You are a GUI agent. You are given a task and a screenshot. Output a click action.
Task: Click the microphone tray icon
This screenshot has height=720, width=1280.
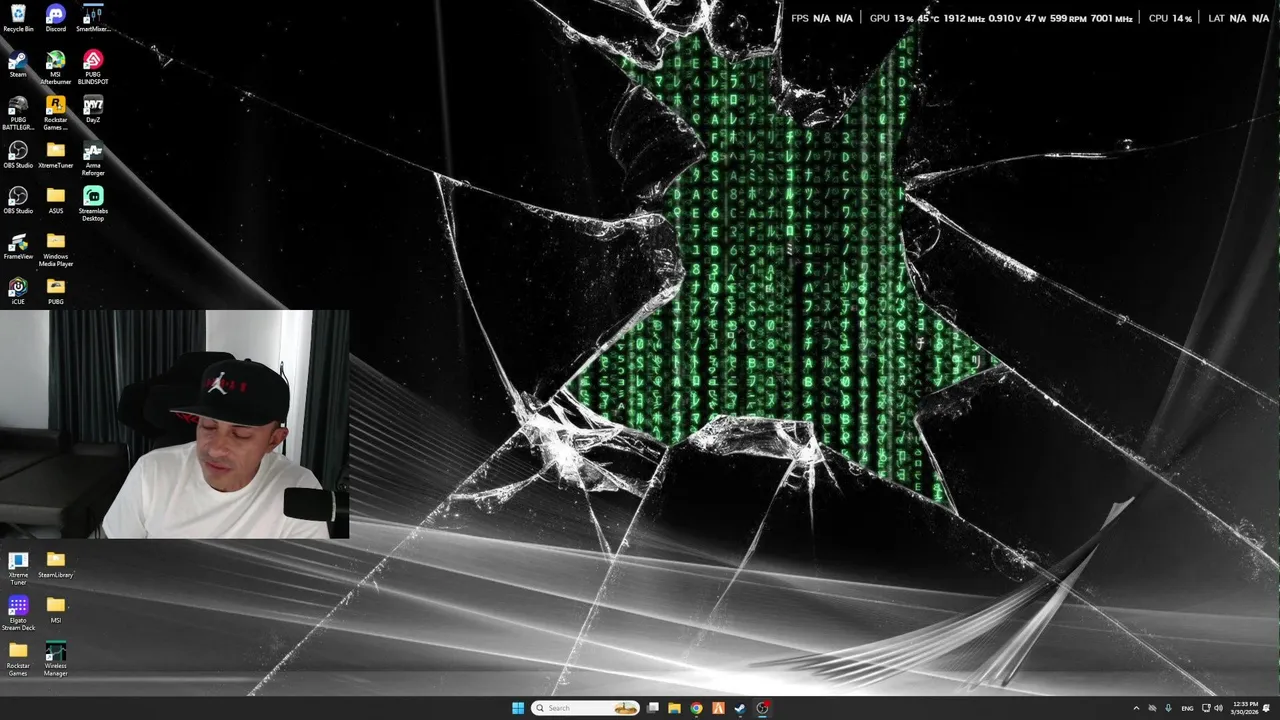click(x=1168, y=708)
